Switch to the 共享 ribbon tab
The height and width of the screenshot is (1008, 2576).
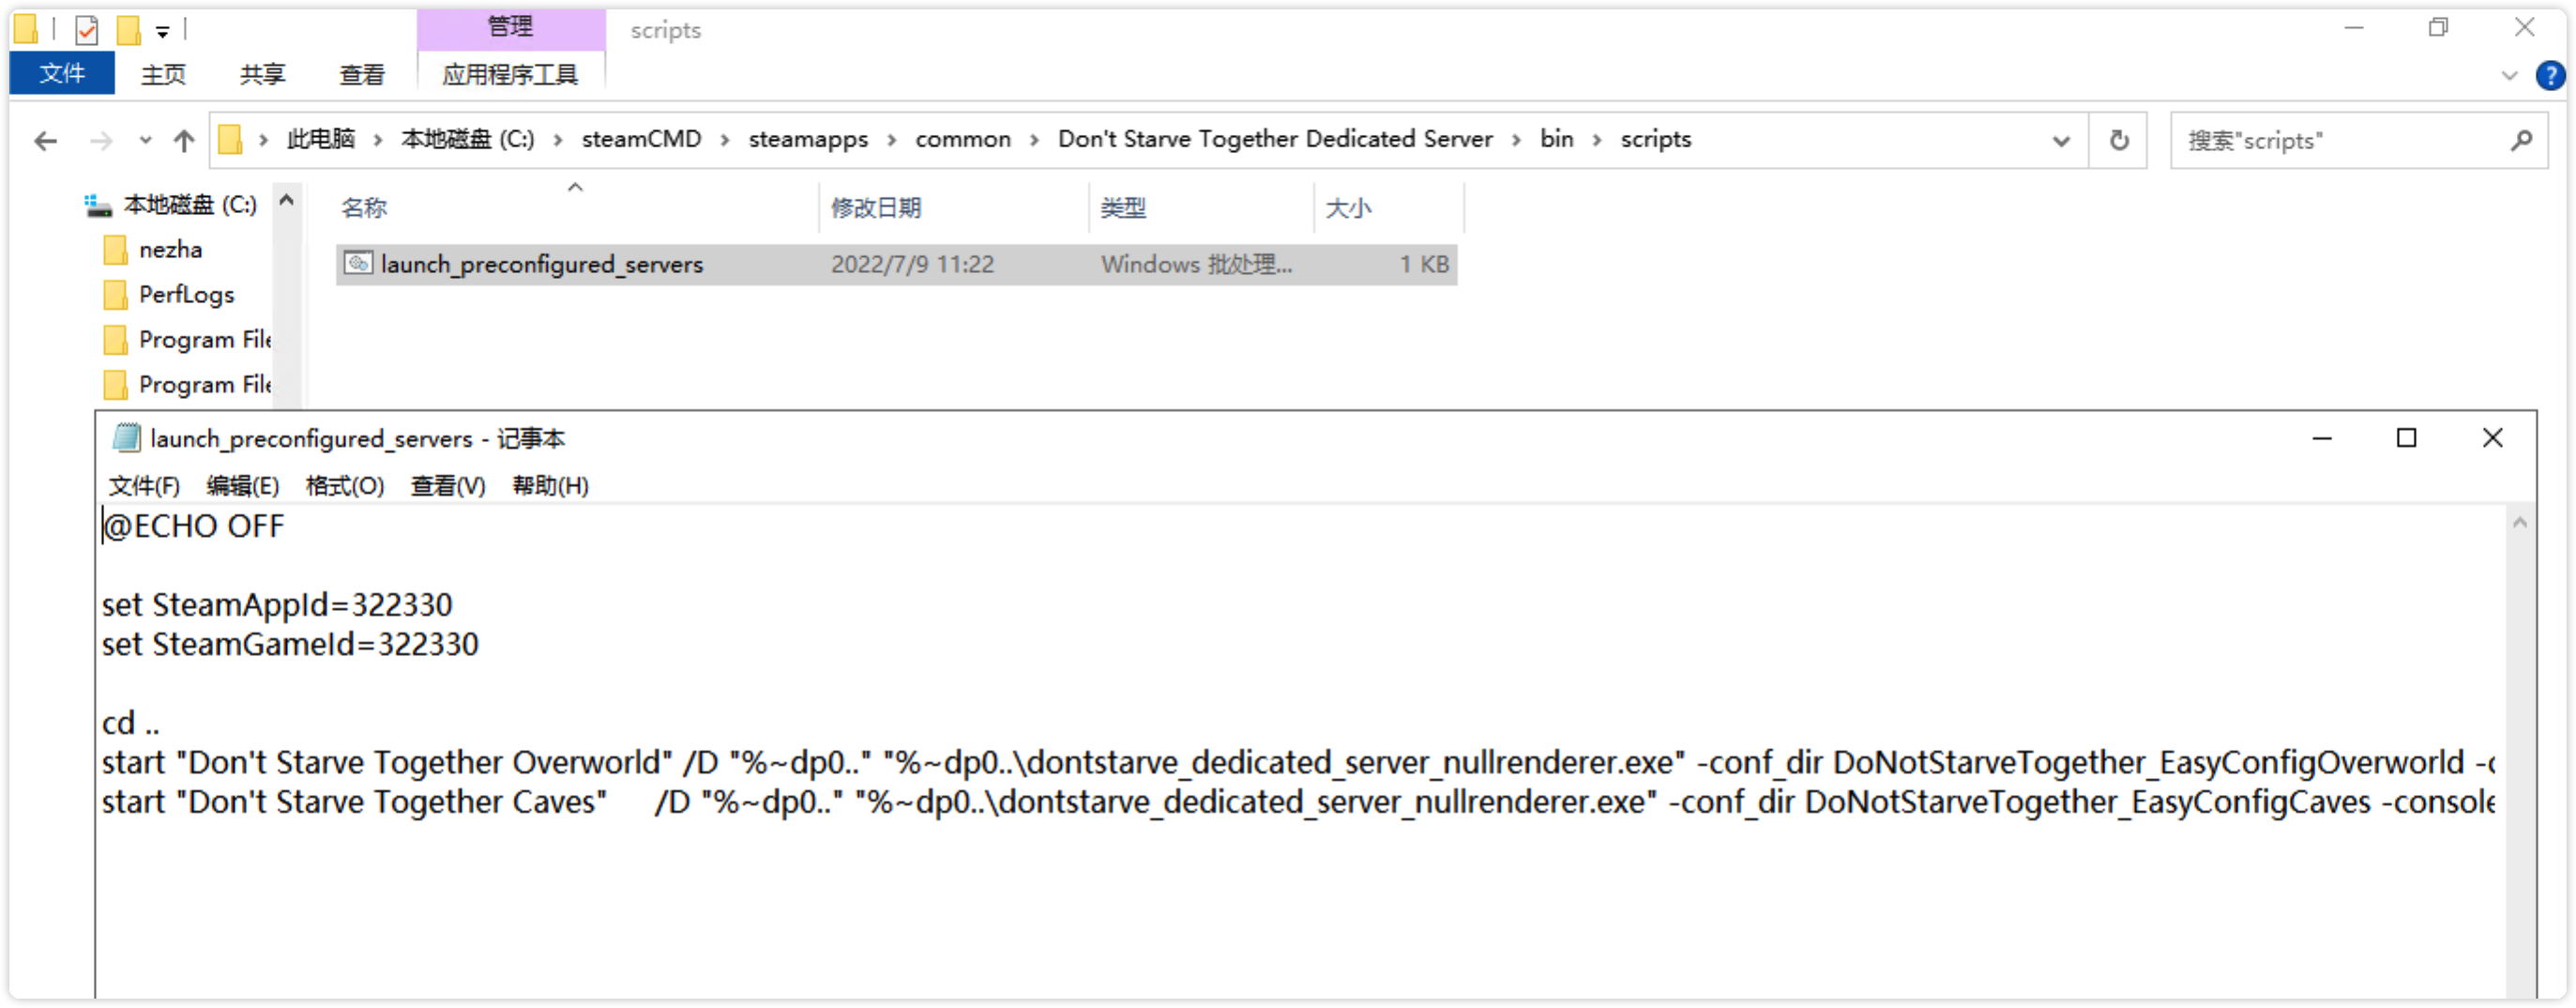[x=262, y=74]
